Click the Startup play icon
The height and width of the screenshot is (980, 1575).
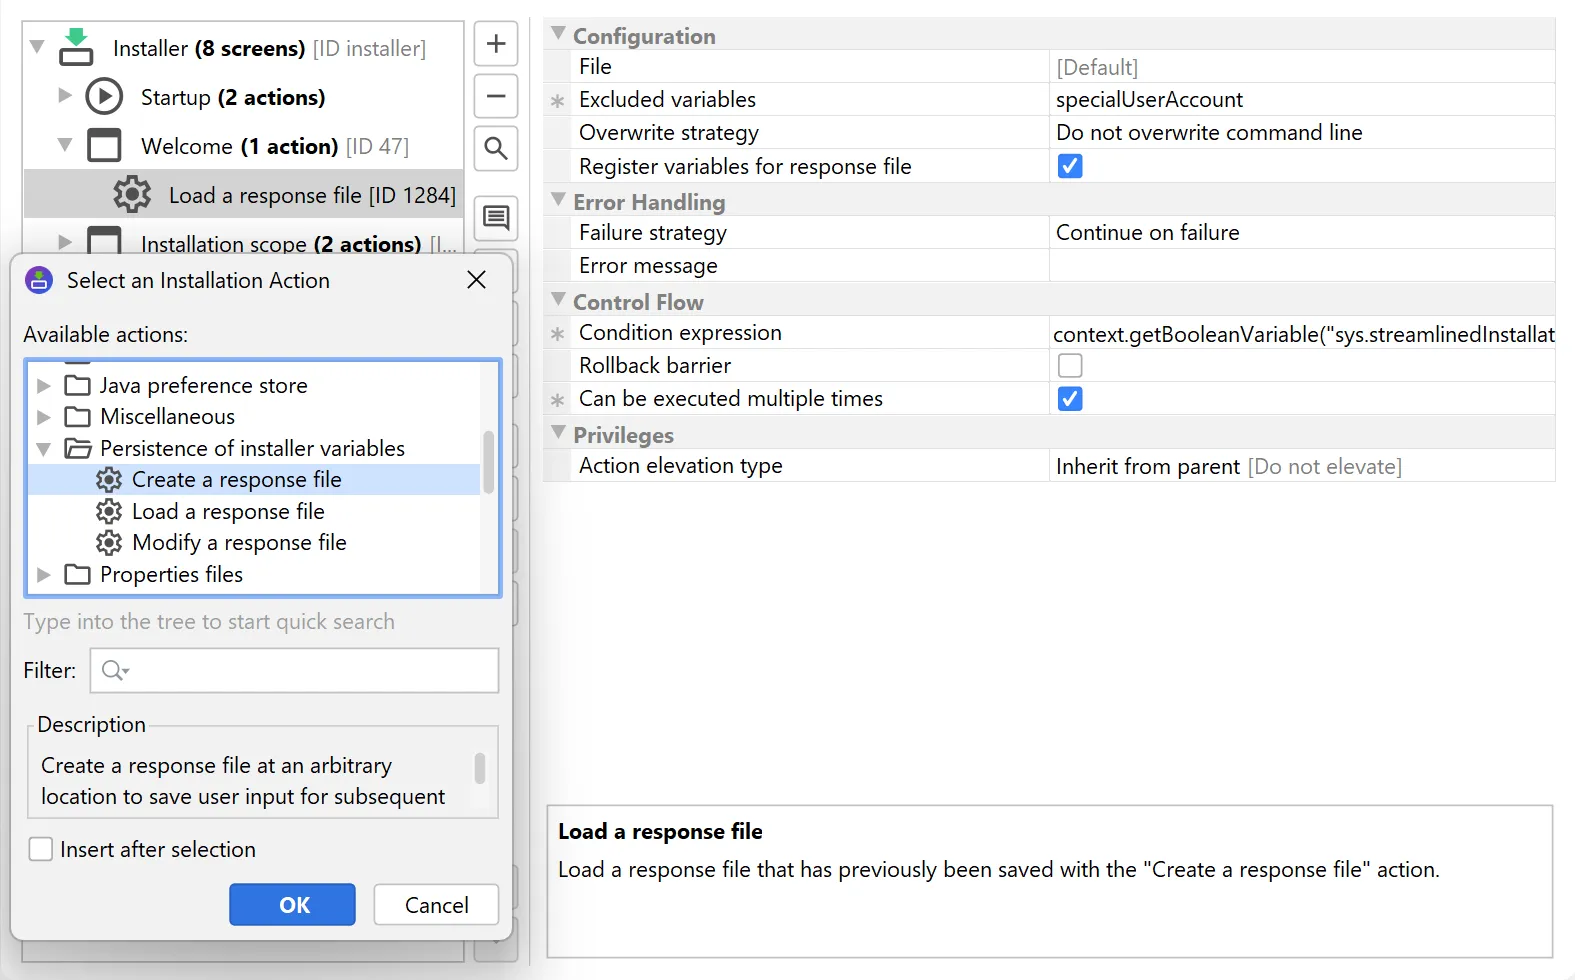104,97
